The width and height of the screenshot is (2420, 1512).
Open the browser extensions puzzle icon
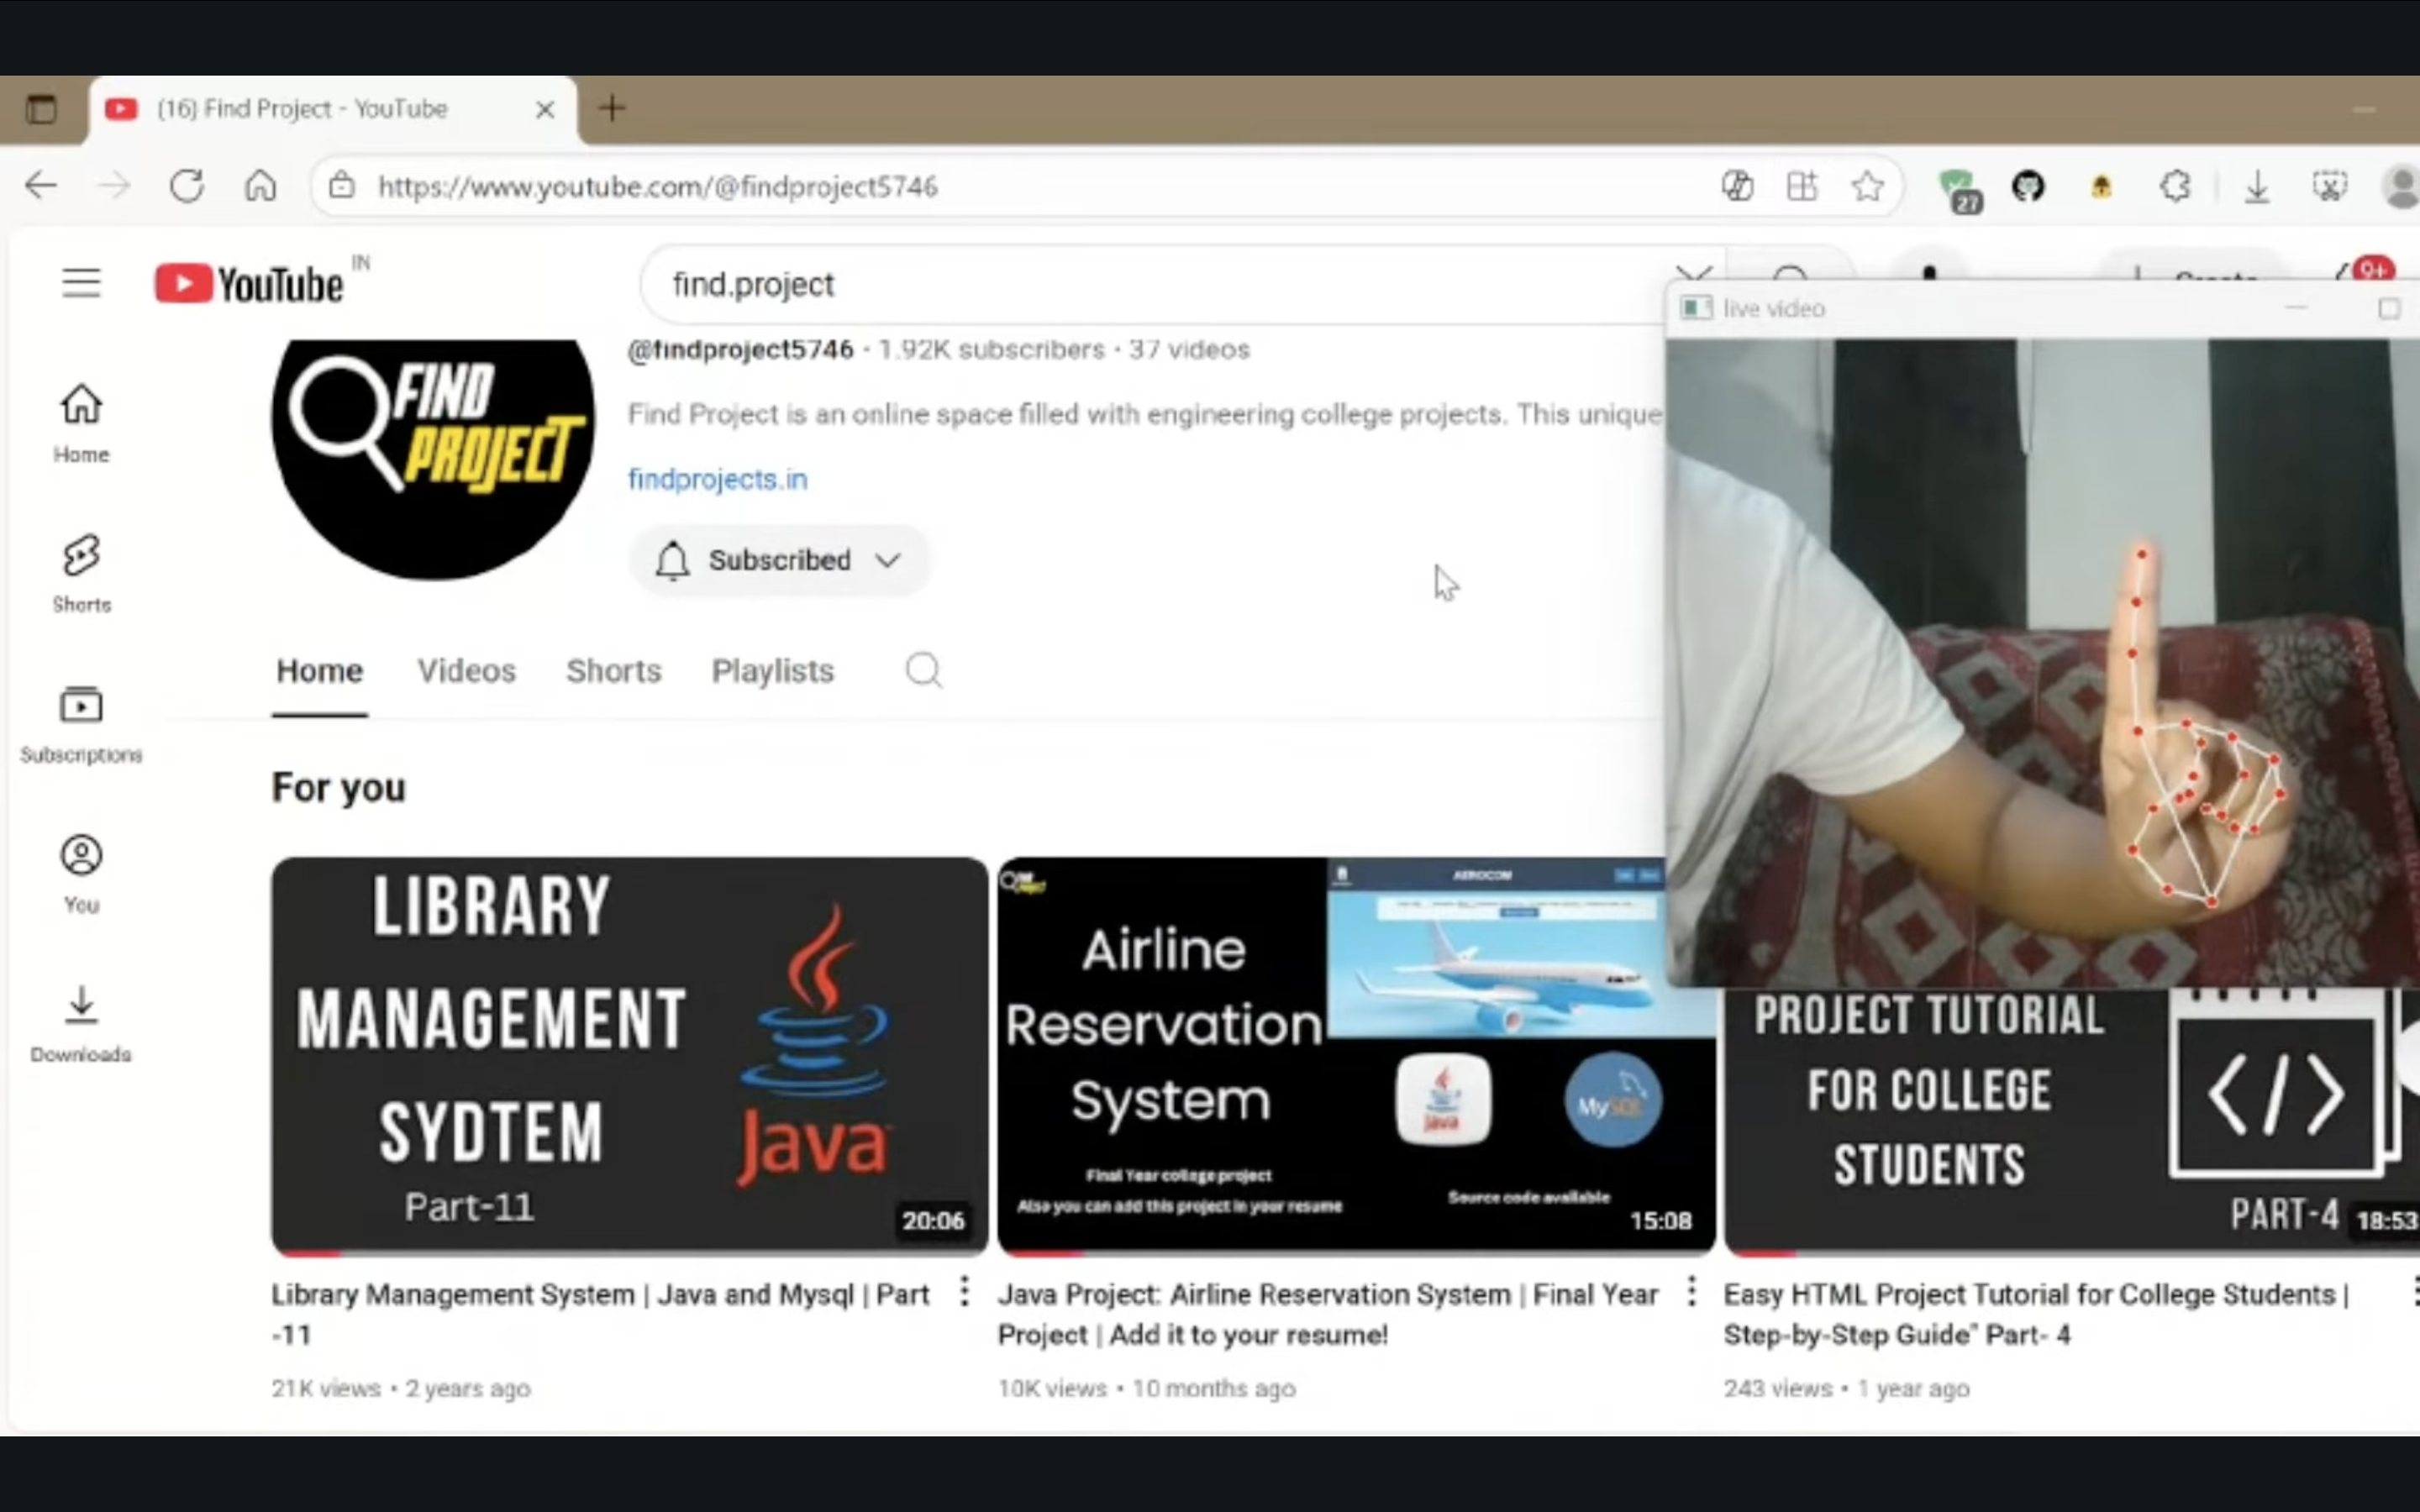(x=2175, y=186)
